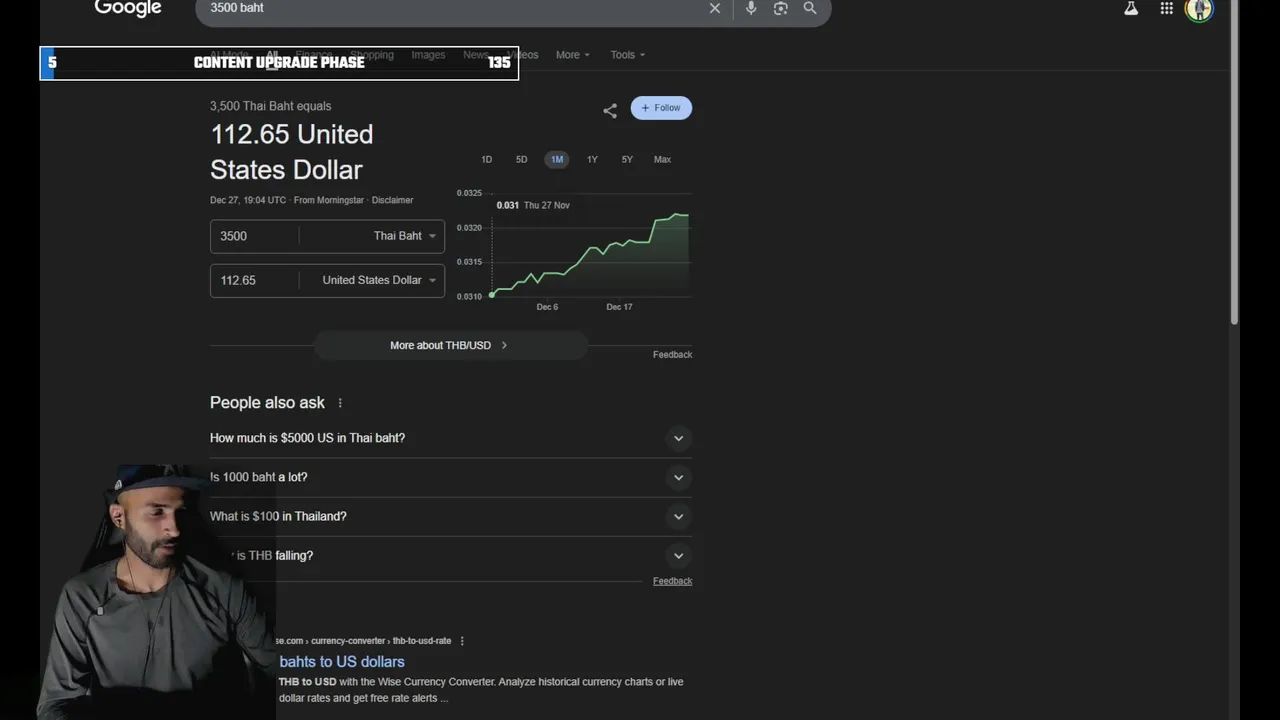Screen dimensions: 1280x720
Task: Show the 1Y chart range
Action: click(x=592, y=160)
